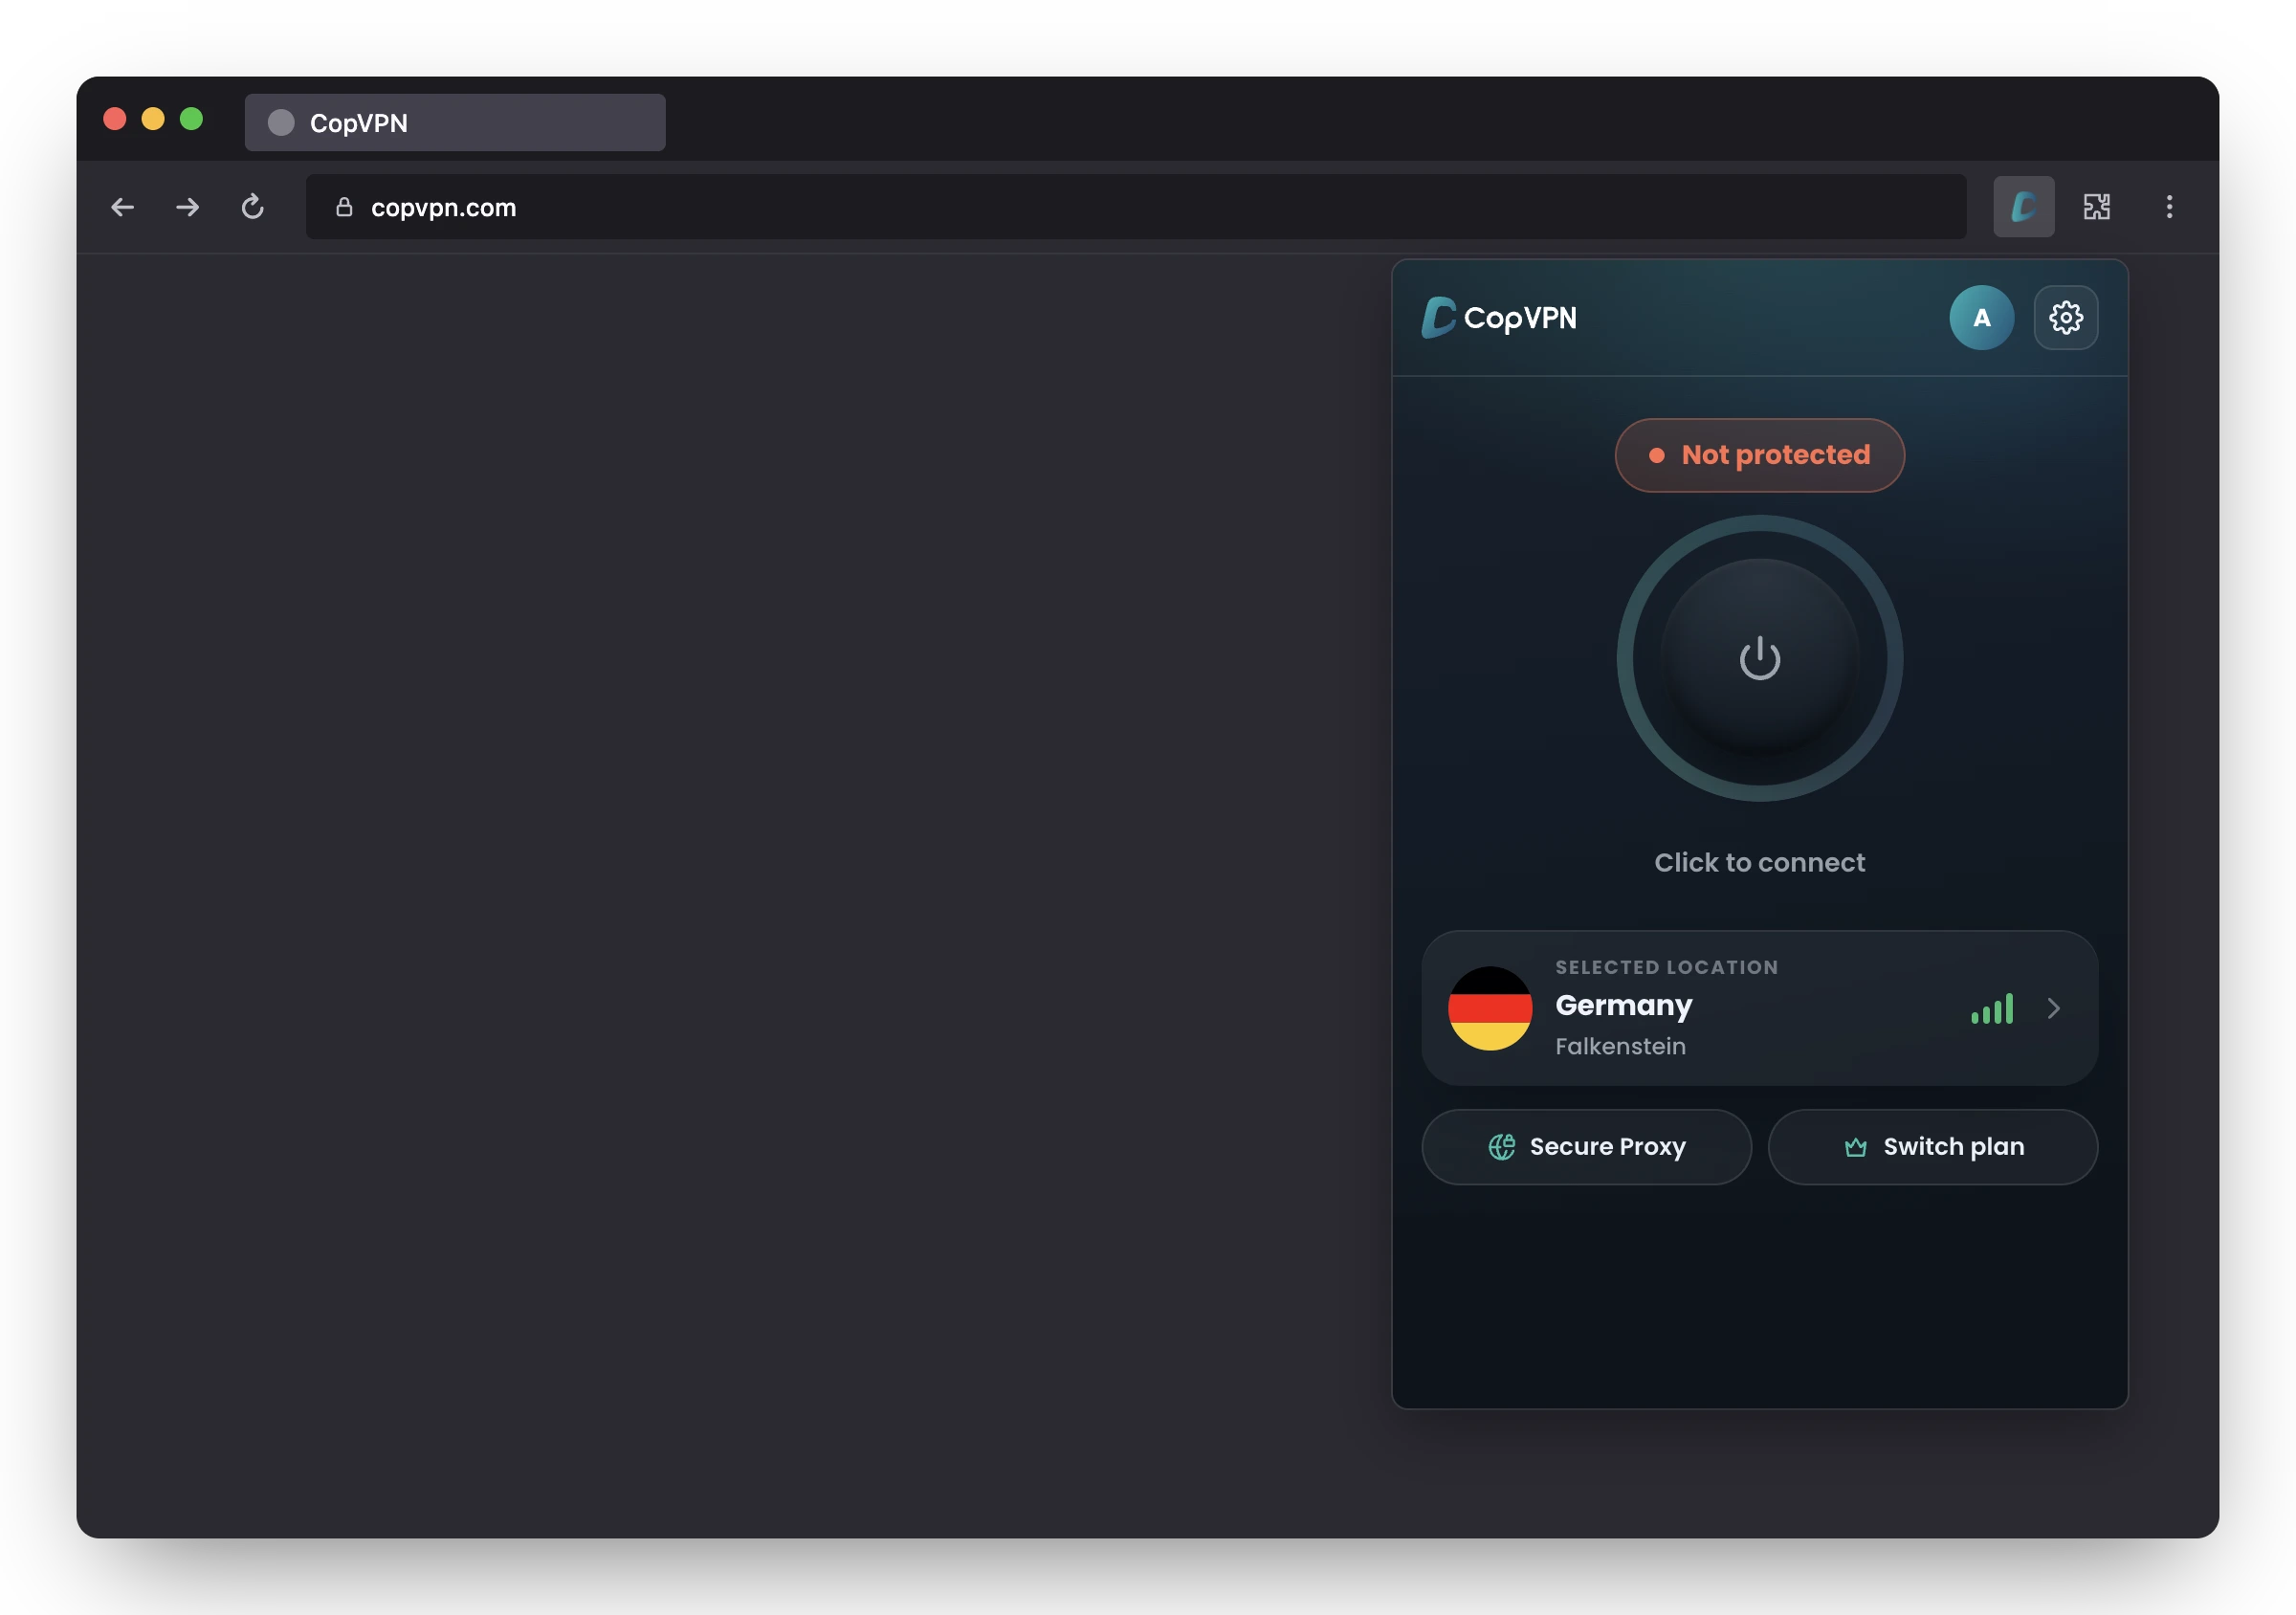Click the Germany country name

tap(1623, 1005)
